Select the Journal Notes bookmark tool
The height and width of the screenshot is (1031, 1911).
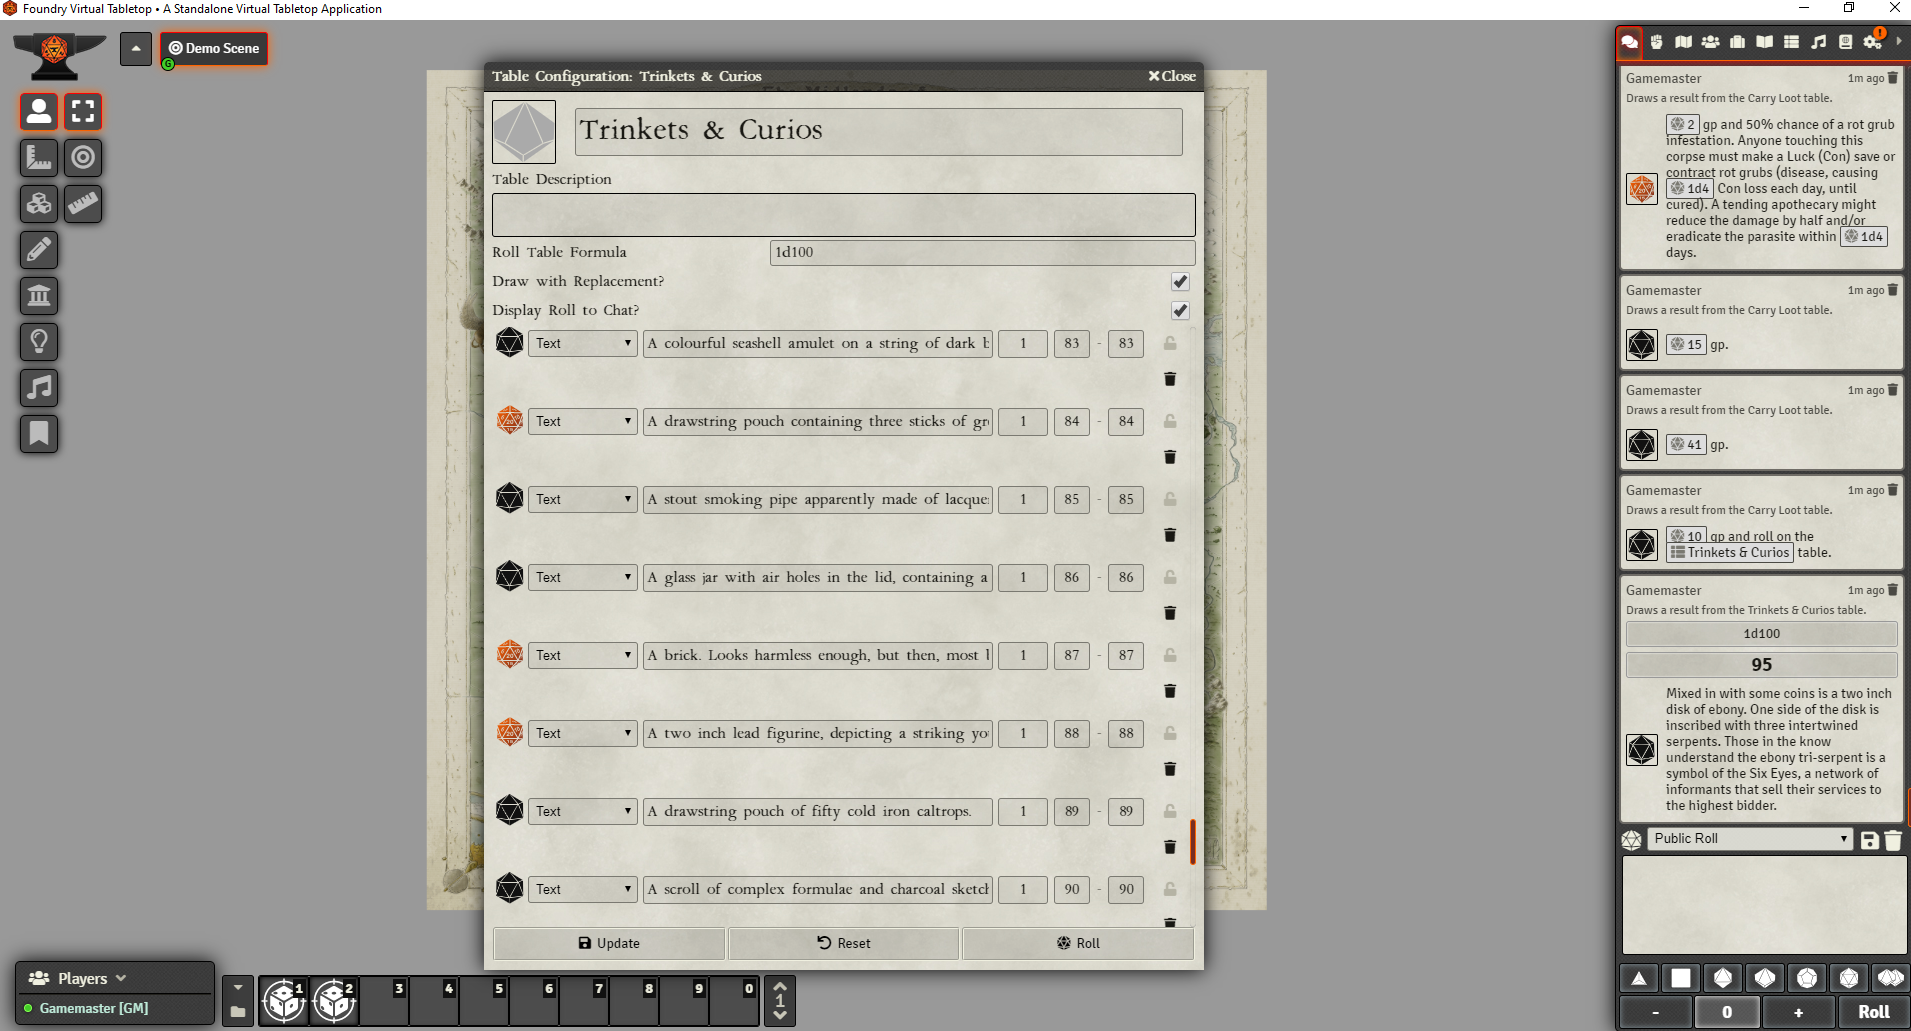39,434
